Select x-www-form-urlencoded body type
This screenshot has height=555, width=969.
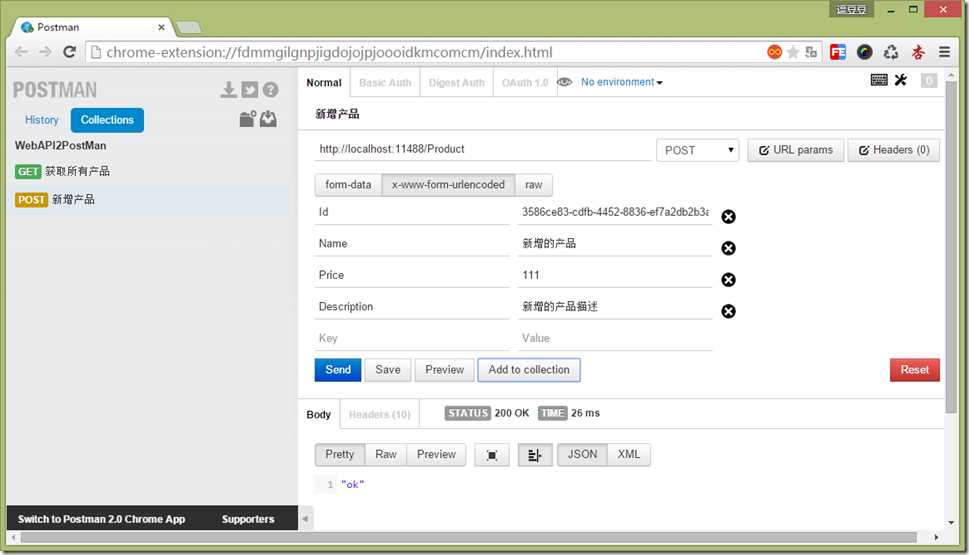[448, 185]
